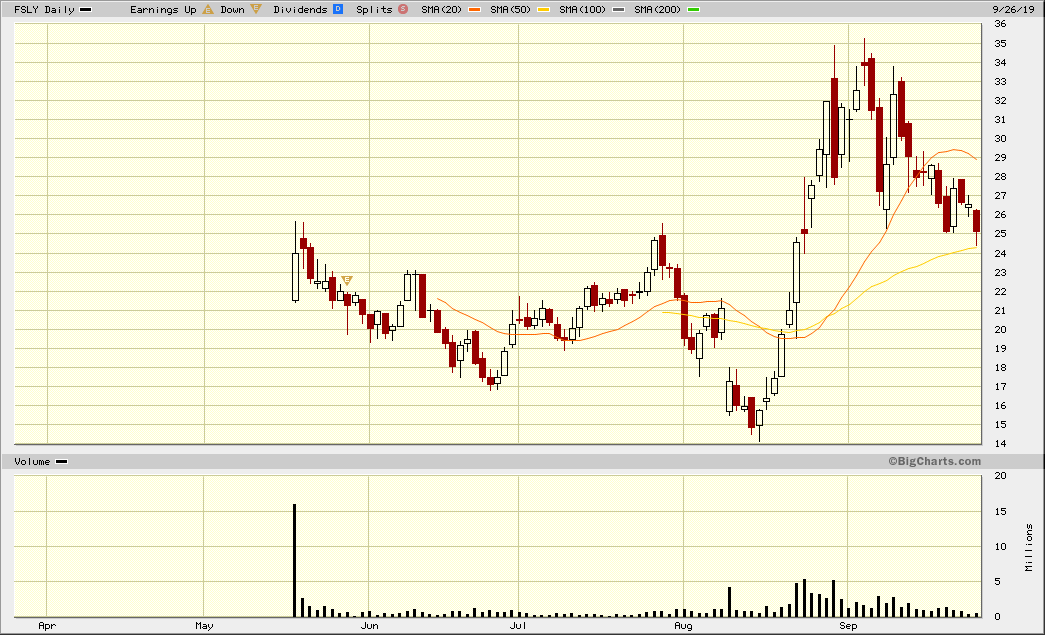The height and width of the screenshot is (635, 1045).
Task: Click the black Volume legend swatch
Action: pos(61,462)
